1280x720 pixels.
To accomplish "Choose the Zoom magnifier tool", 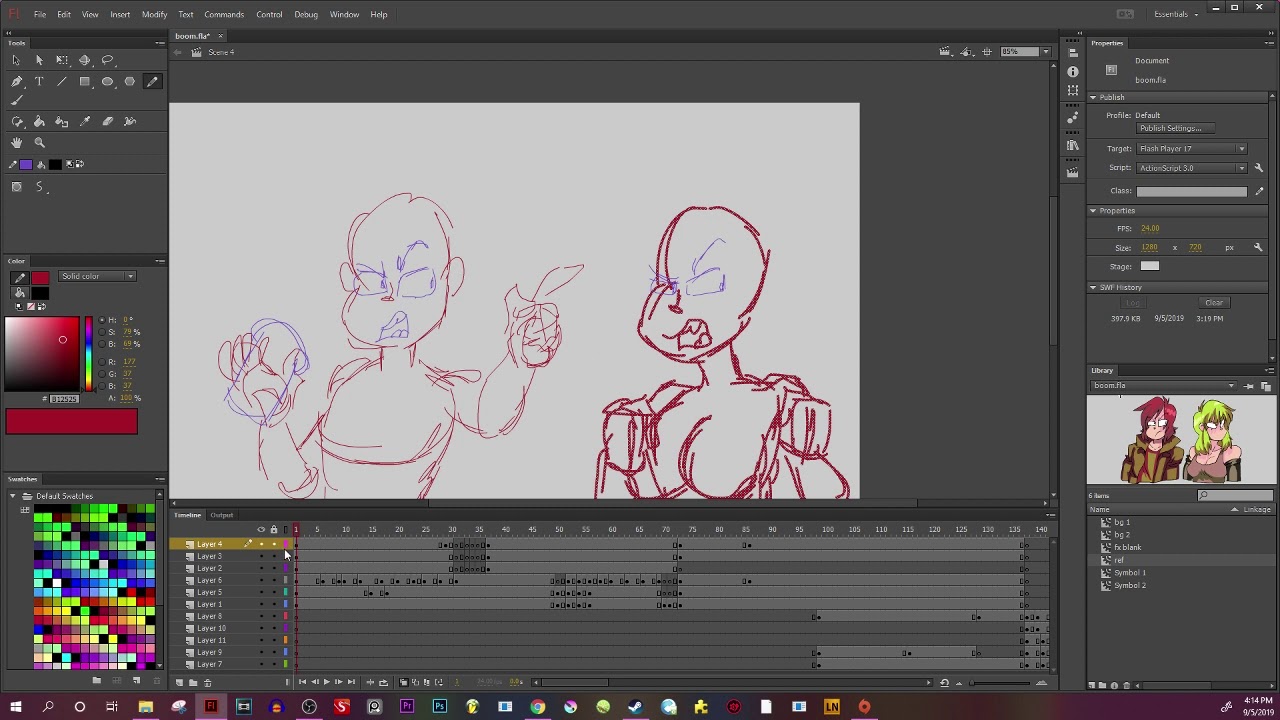I will (x=39, y=143).
